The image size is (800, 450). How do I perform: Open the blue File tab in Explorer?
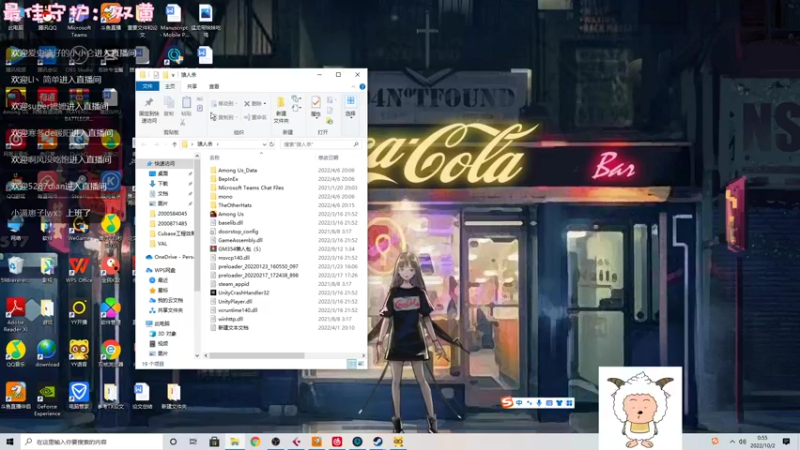click(147, 86)
